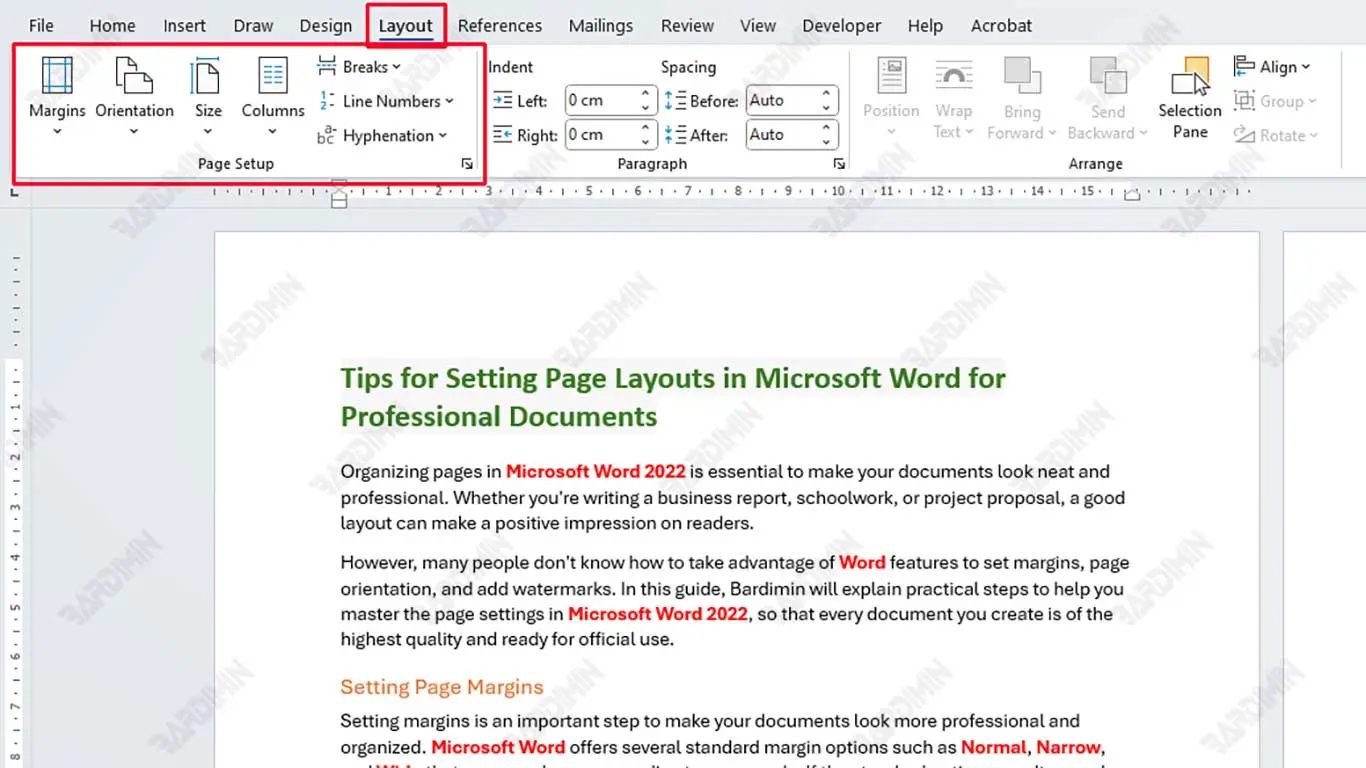The image size is (1366, 768).
Task: Open the Hyphenation dropdown menu
Action: pos(383,136)
